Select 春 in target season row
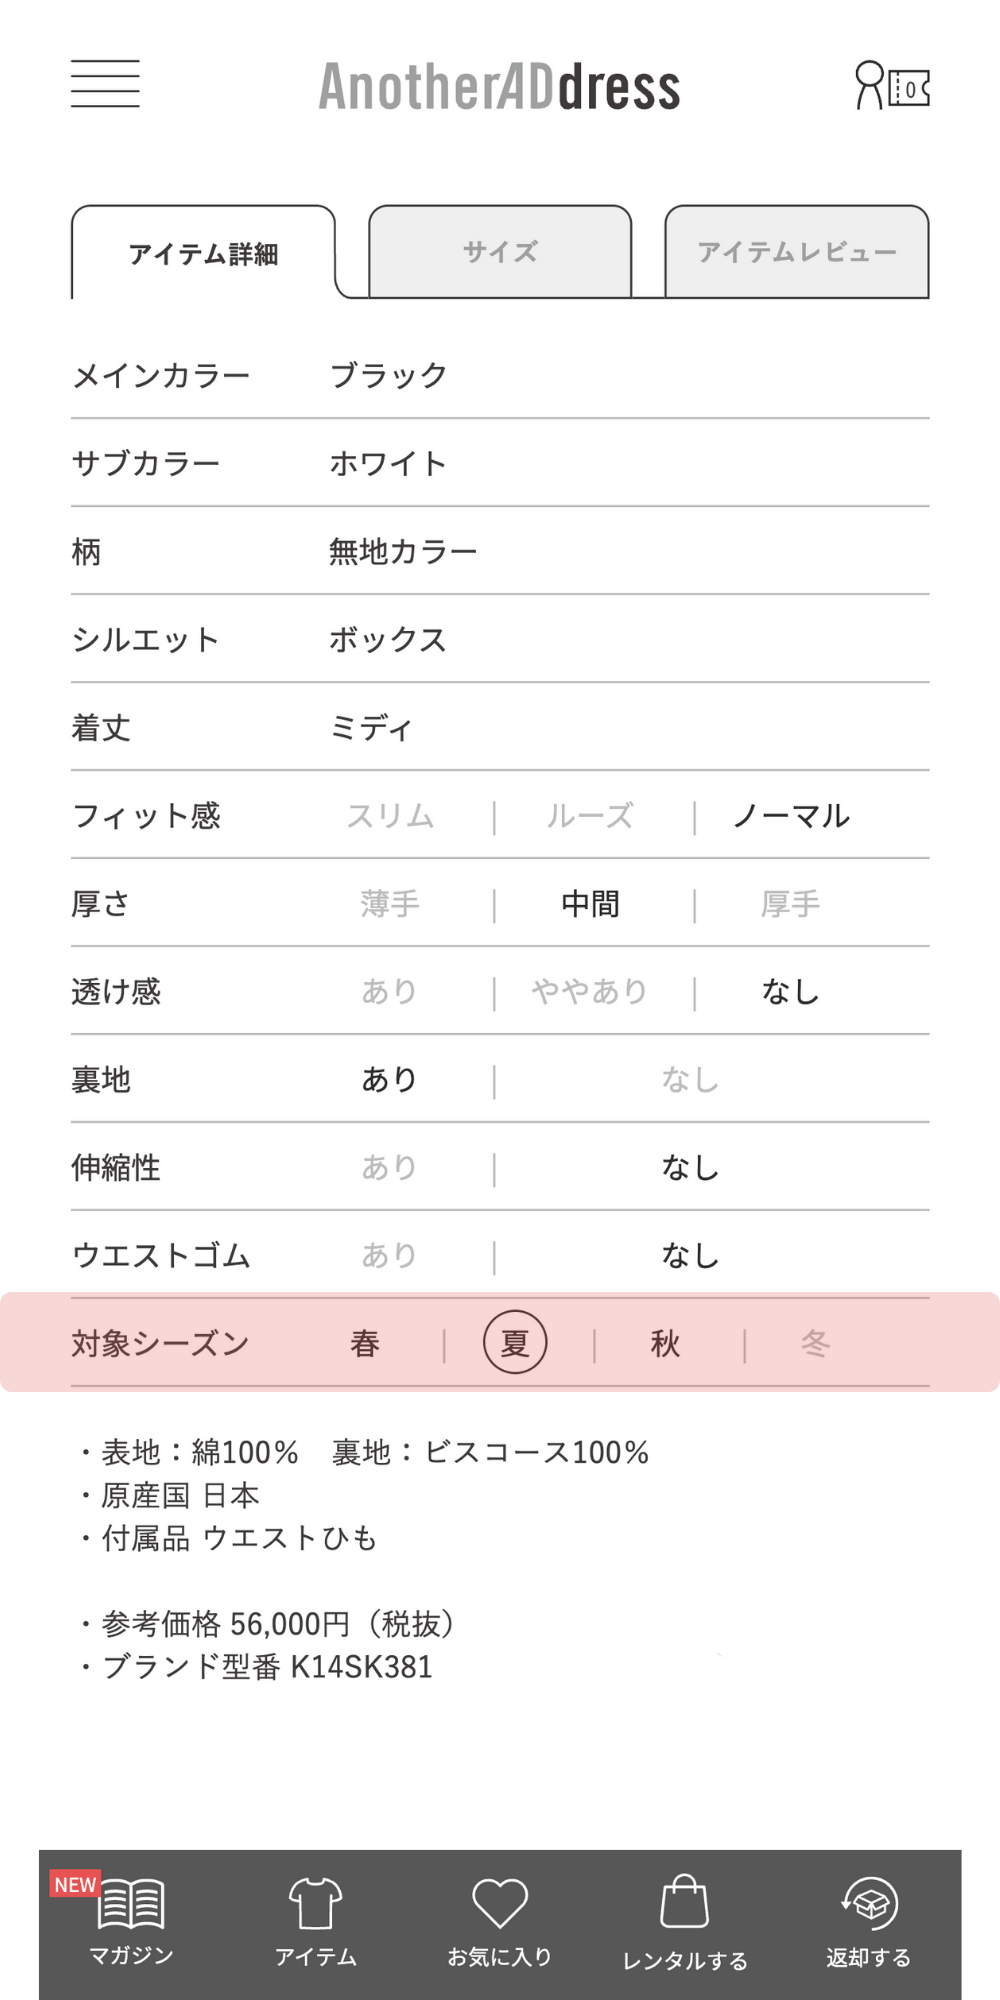The width and height of the screenshot is (1000, 2000). [x=365, y=1343]
